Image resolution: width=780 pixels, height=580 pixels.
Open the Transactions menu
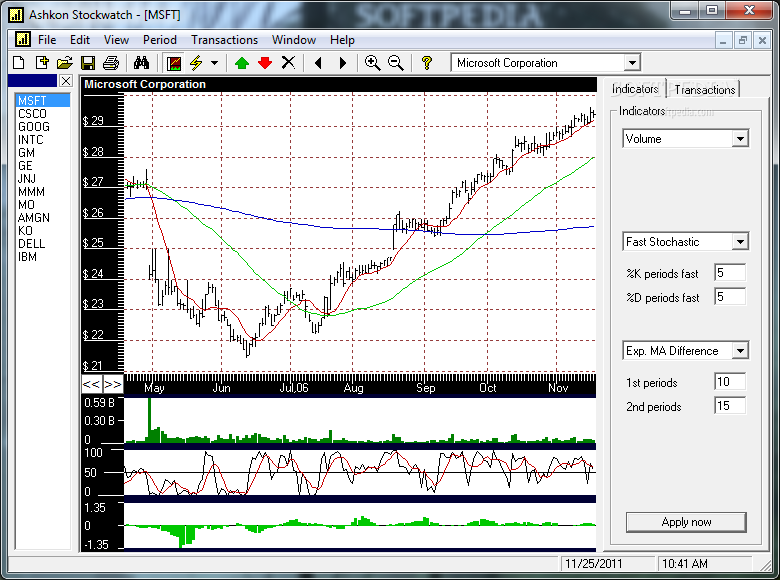224,40
